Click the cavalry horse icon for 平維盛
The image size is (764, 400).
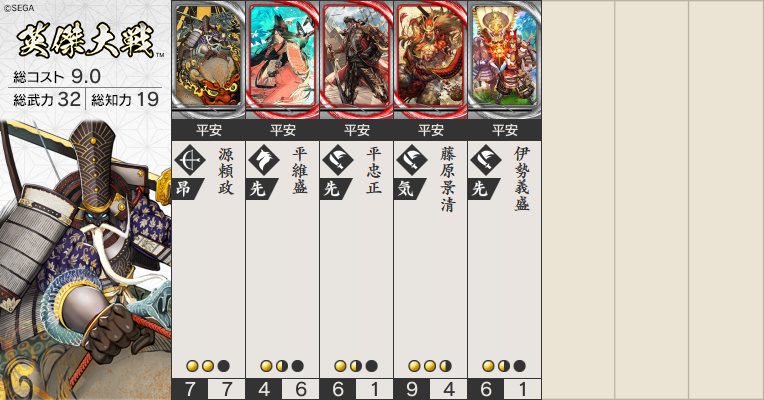tap(264, 160)
